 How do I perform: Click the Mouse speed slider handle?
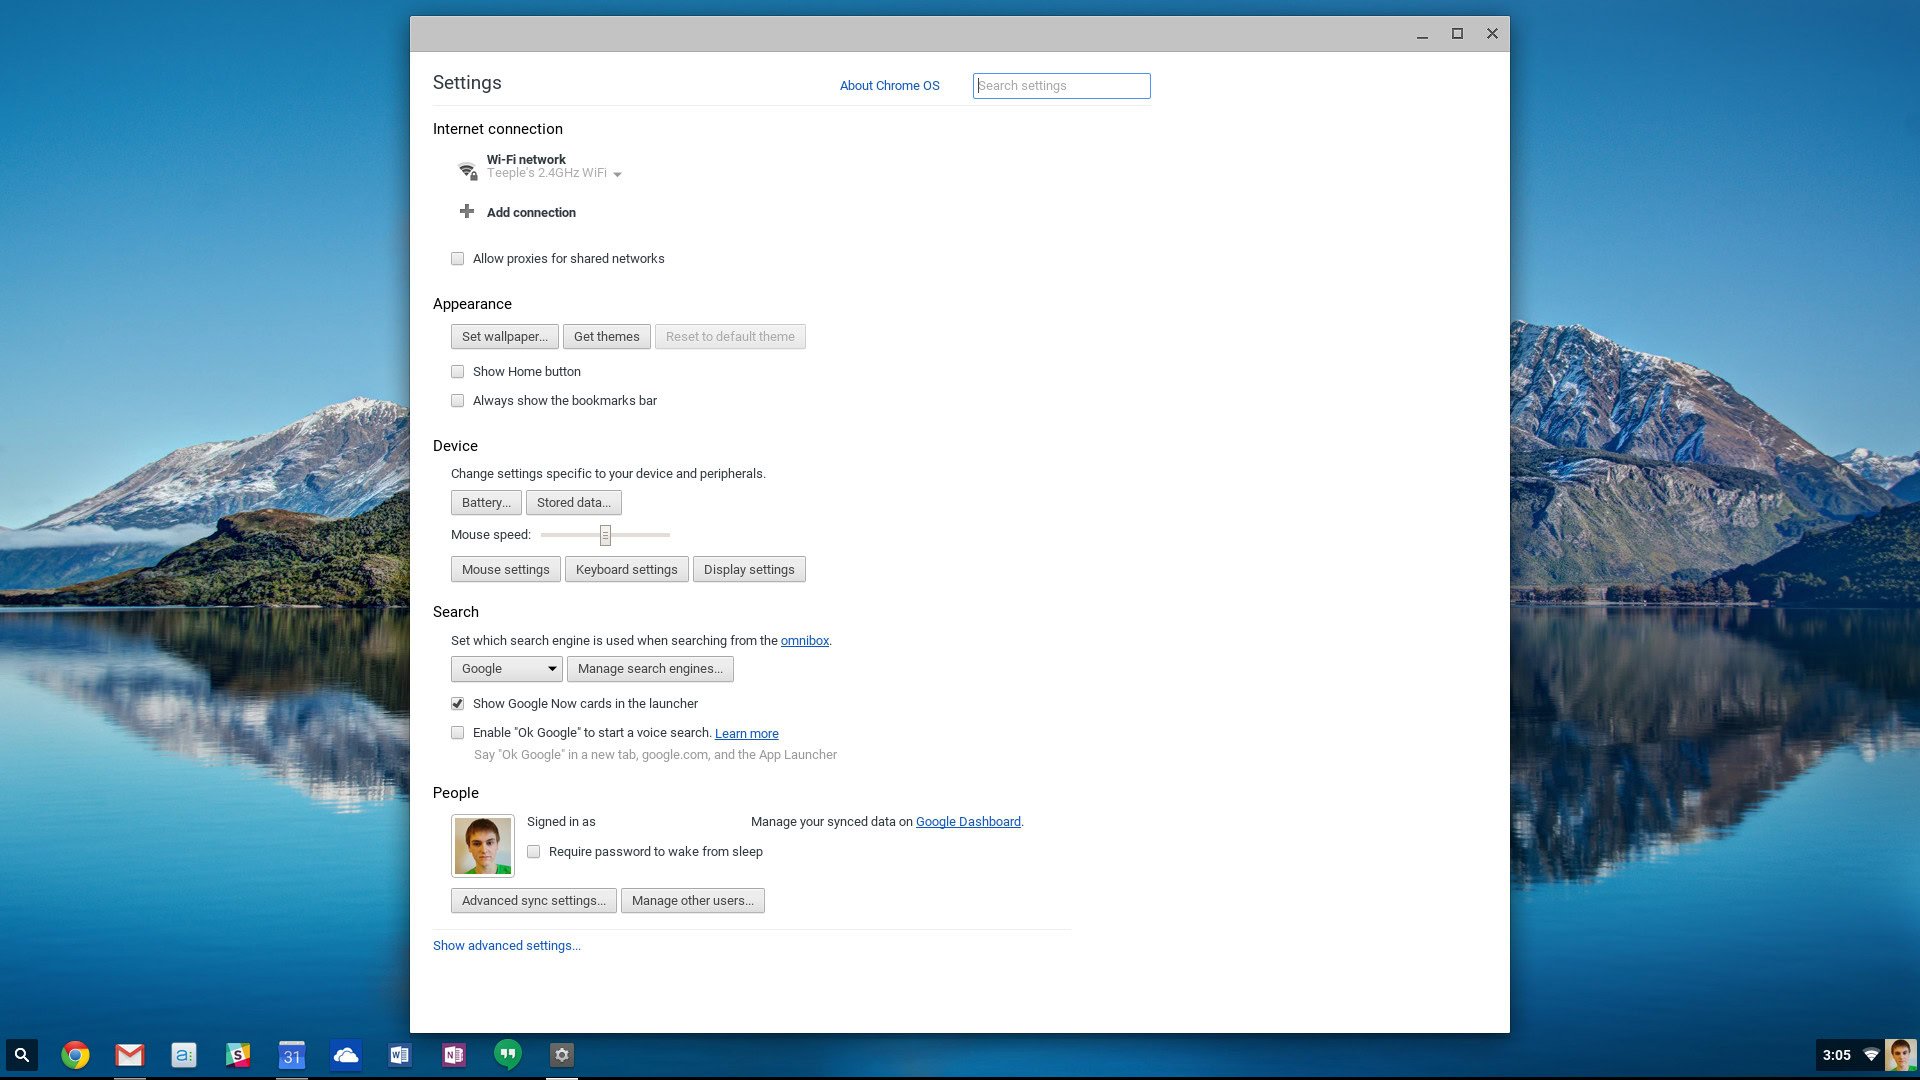(x=605, y=536)
